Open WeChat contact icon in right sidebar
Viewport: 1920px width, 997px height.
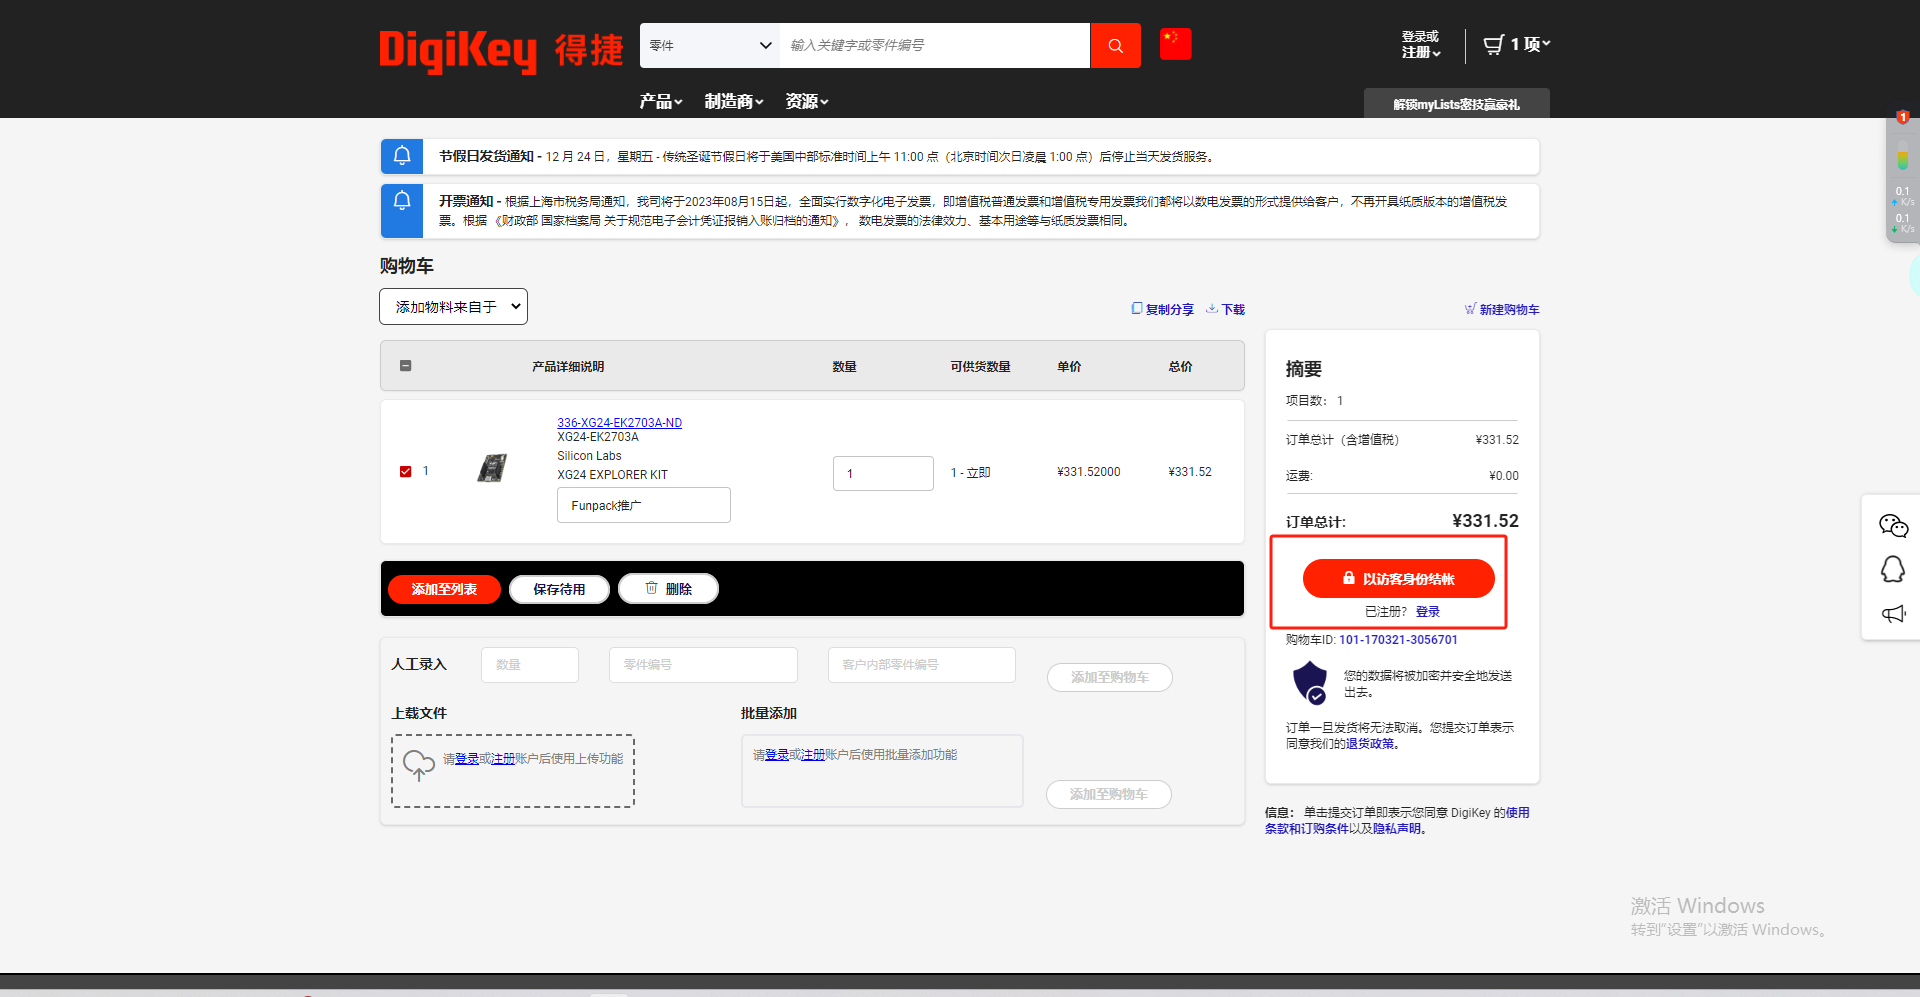pos(1892,525)
